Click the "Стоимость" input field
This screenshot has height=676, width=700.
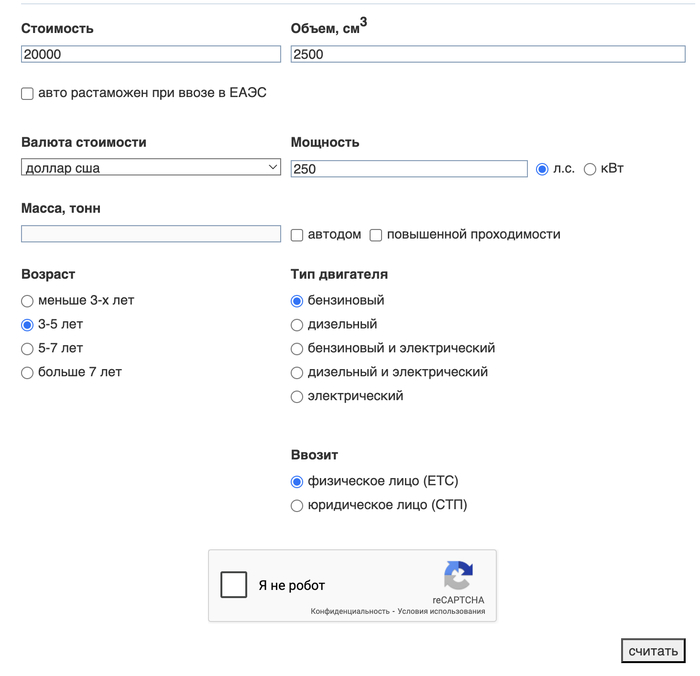(150, 55)
